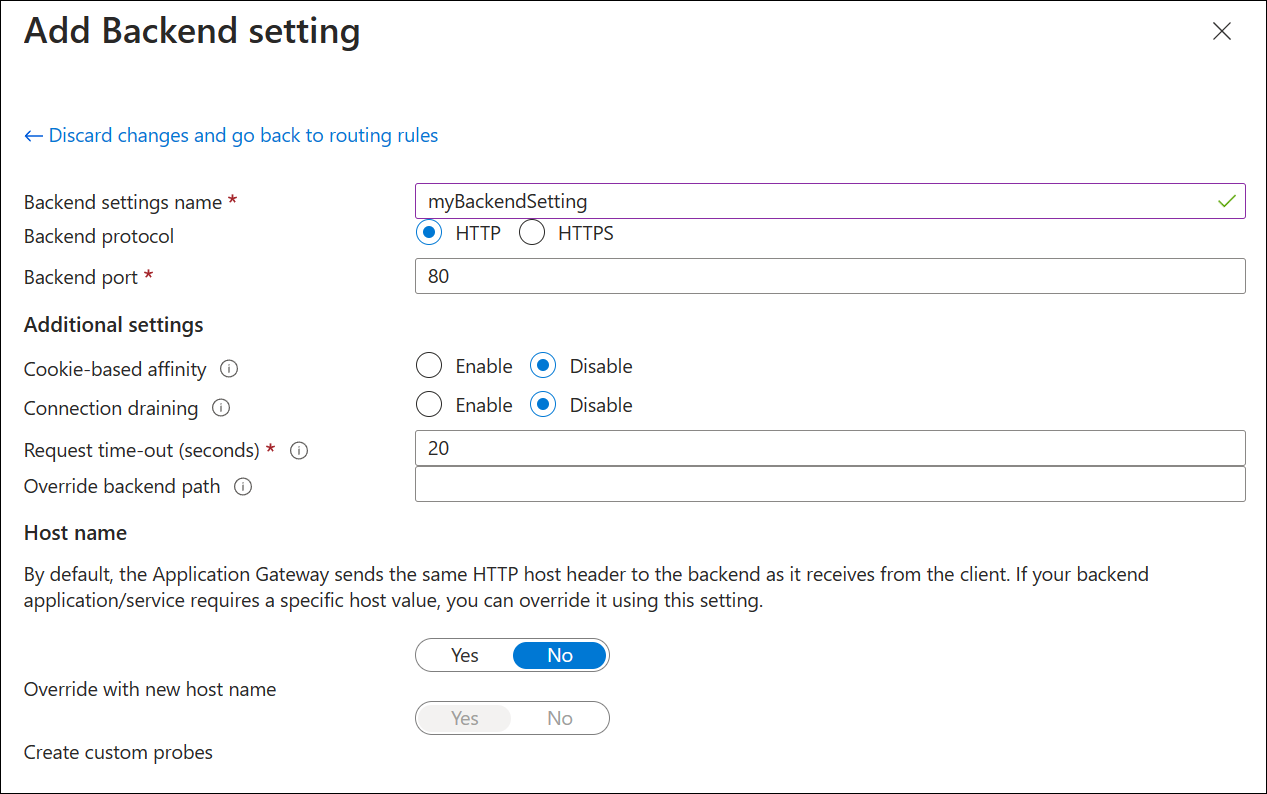Click the info icon for Override backend path
The width and height of the screenshot is (1267, 794).
[x=242, y=487]
